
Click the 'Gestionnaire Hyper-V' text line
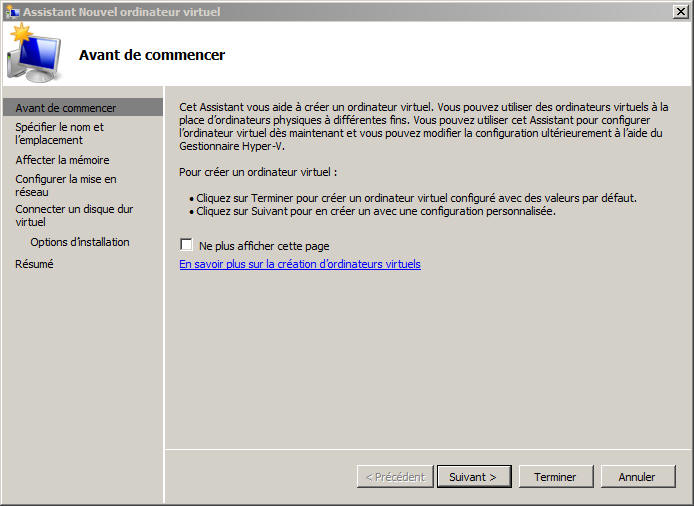(x=232, y=147)
